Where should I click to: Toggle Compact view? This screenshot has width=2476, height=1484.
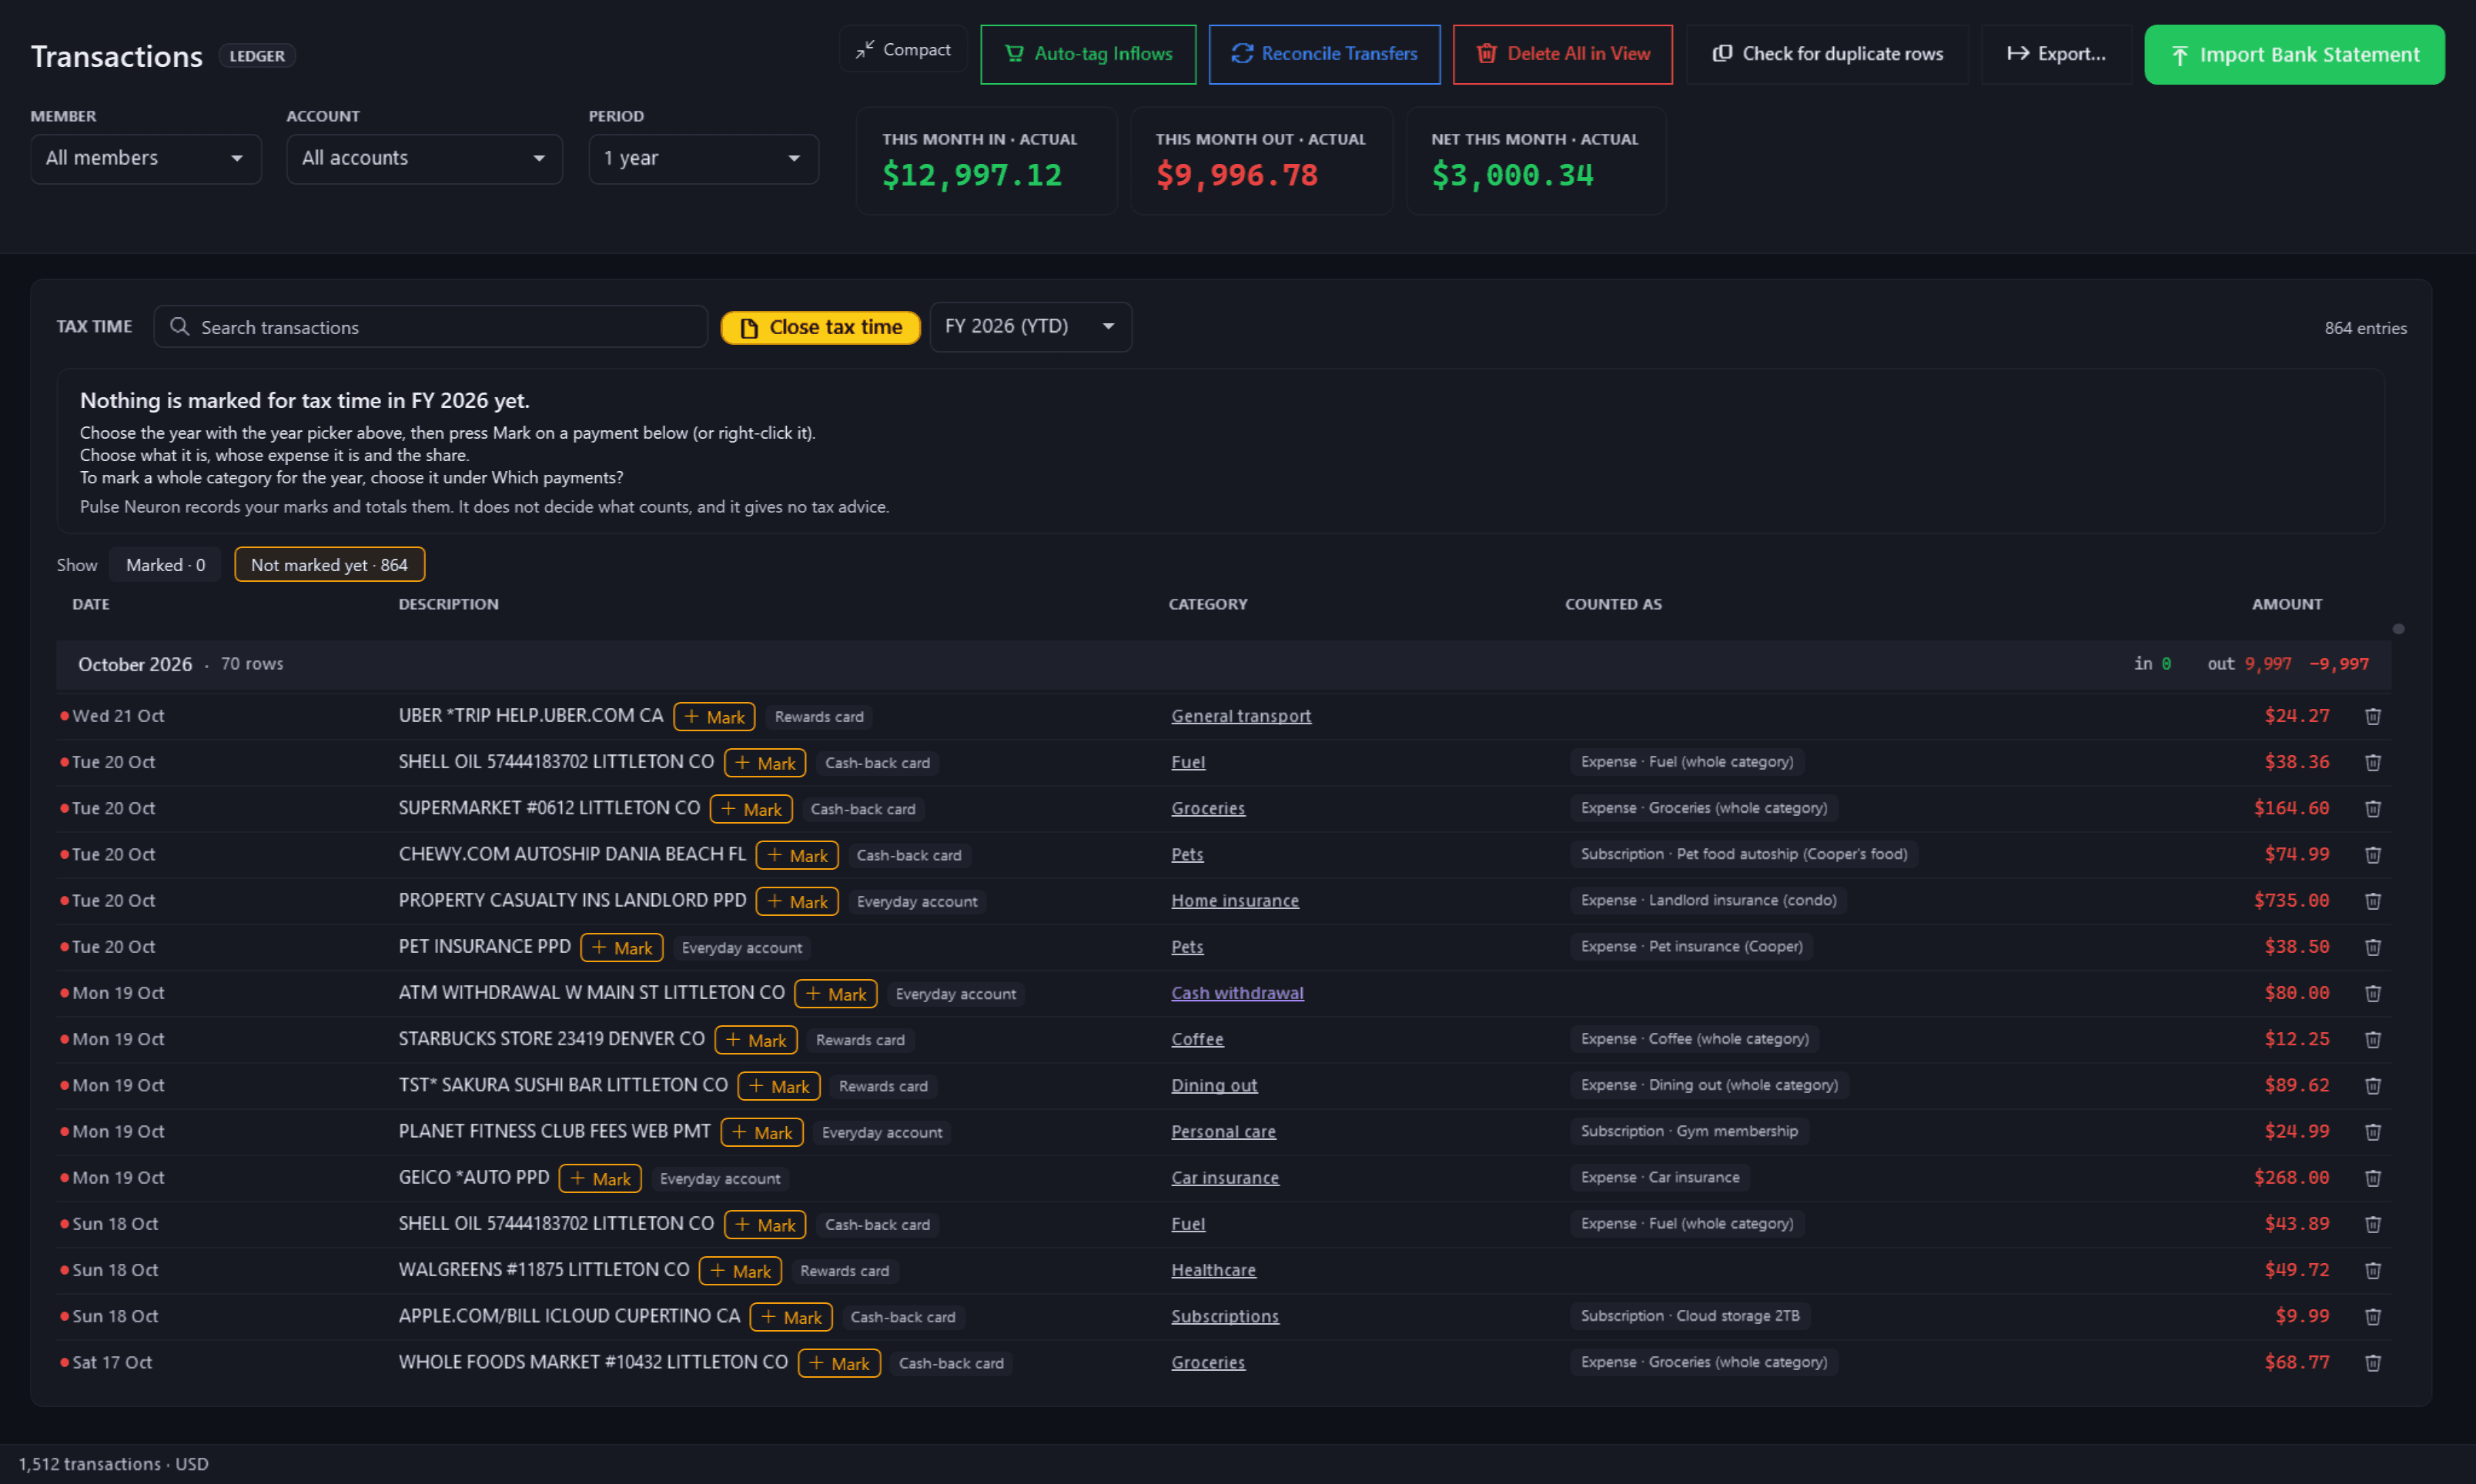(x=903, y=49)
